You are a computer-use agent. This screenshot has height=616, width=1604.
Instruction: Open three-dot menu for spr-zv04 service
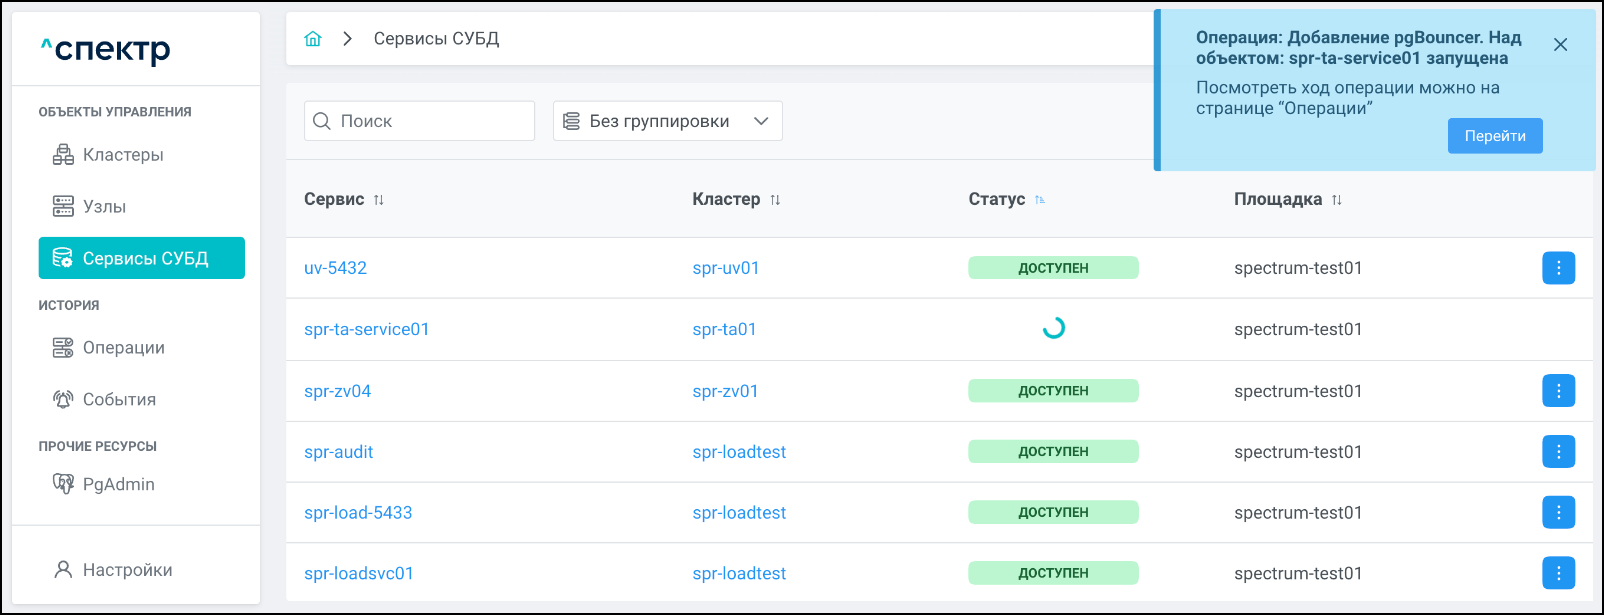[1558, 391]
